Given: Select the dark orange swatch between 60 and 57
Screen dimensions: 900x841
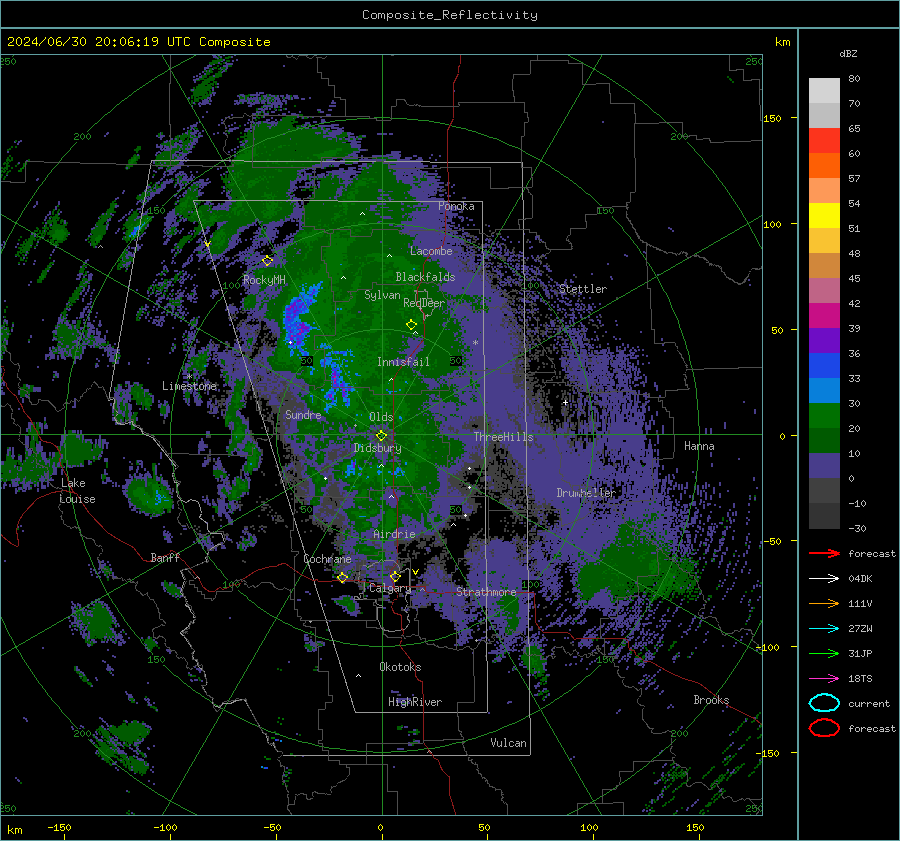Looking at the screenshot, I should [x=824, y=166].
